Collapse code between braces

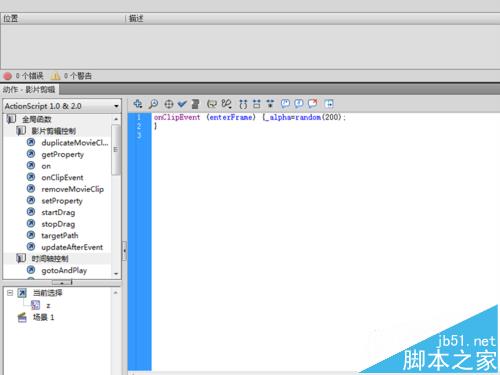point(243,104)
